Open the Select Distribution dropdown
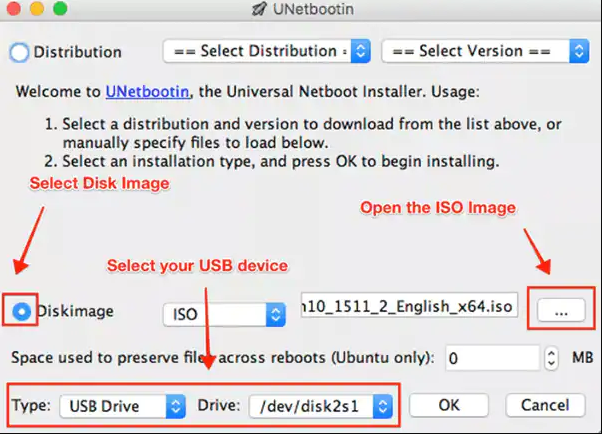This screenshot has height=434, width=602. [267, 51]
